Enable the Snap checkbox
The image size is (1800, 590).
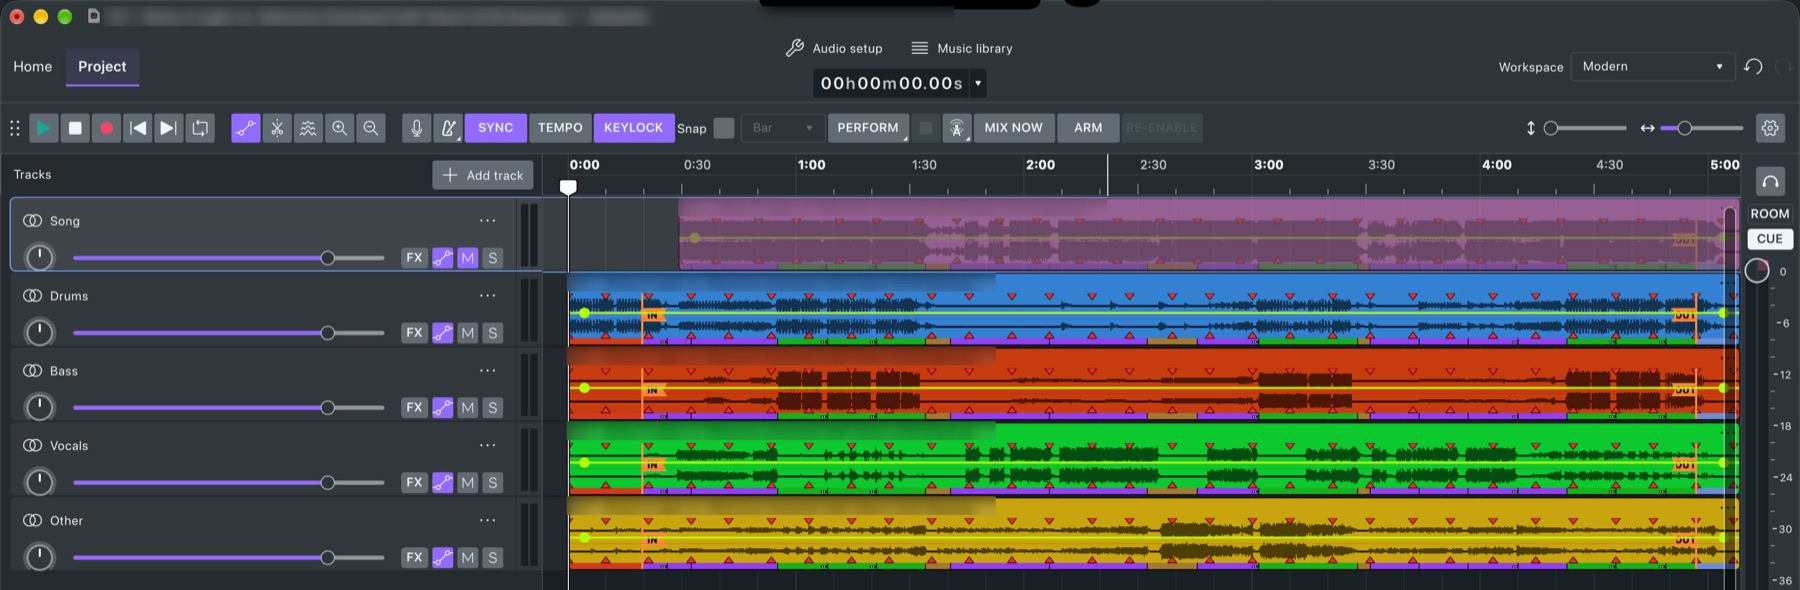[724, 128]
